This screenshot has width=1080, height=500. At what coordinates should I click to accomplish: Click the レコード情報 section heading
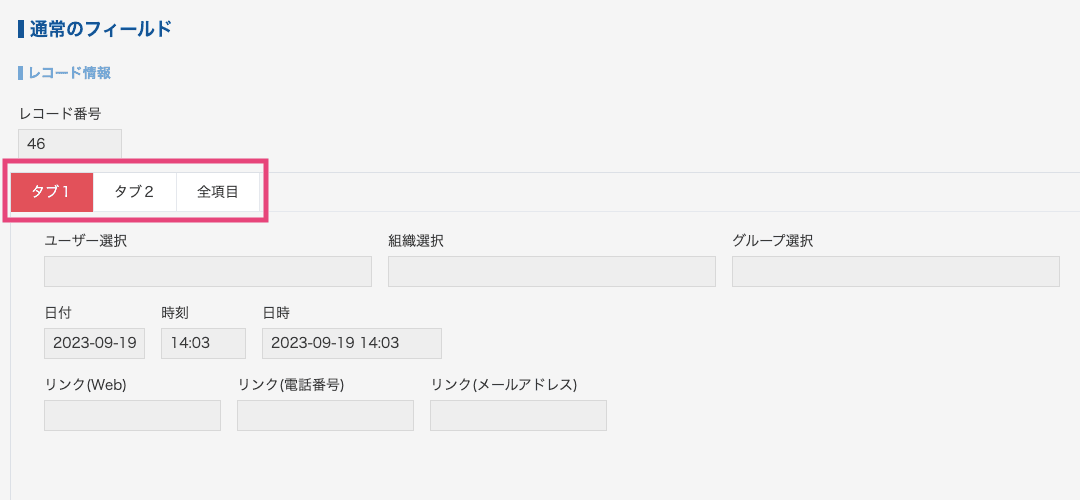[x=69, y=73]
